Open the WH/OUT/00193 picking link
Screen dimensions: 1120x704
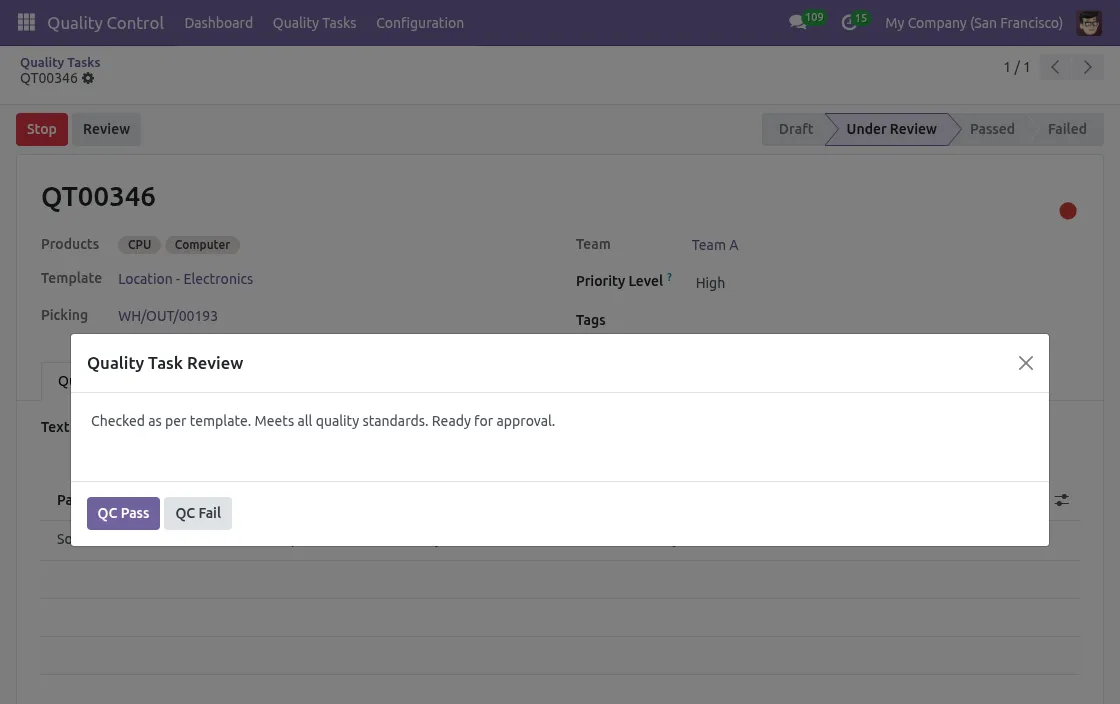(x=168, y=316)
